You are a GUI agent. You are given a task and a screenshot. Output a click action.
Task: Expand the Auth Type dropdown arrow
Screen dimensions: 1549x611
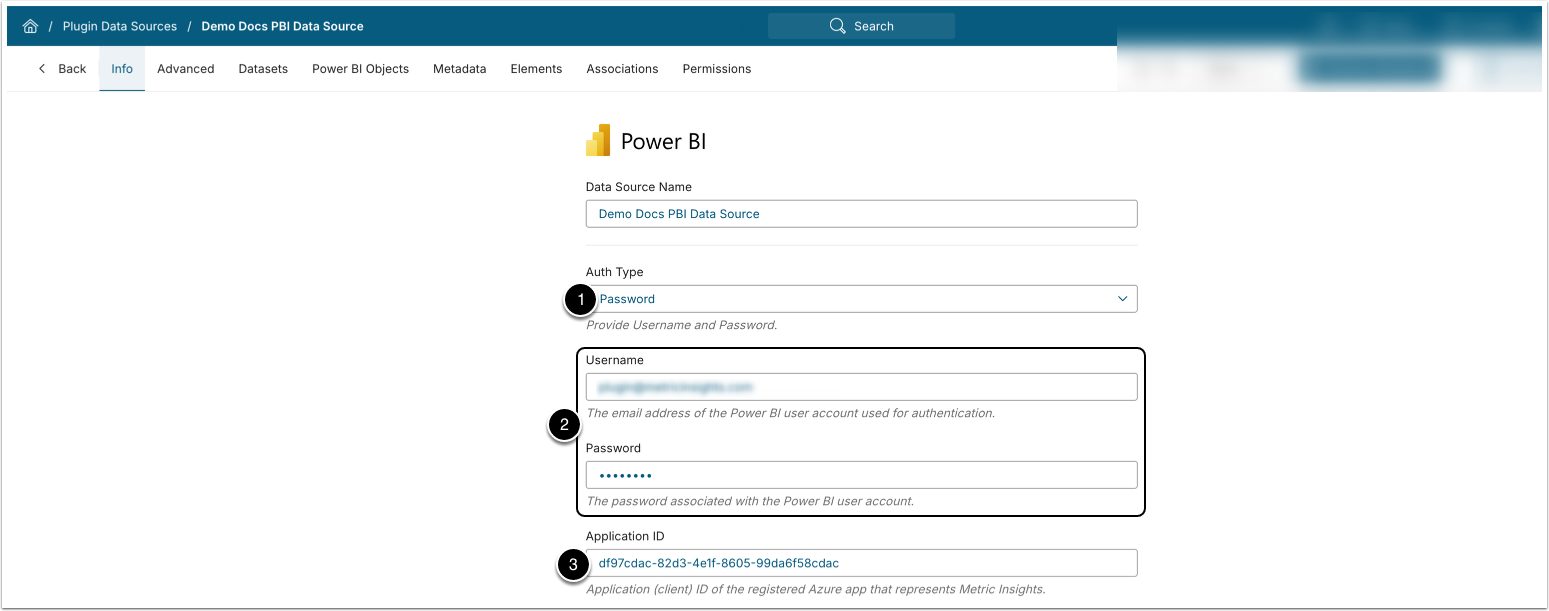click(x=1122, y=299)
